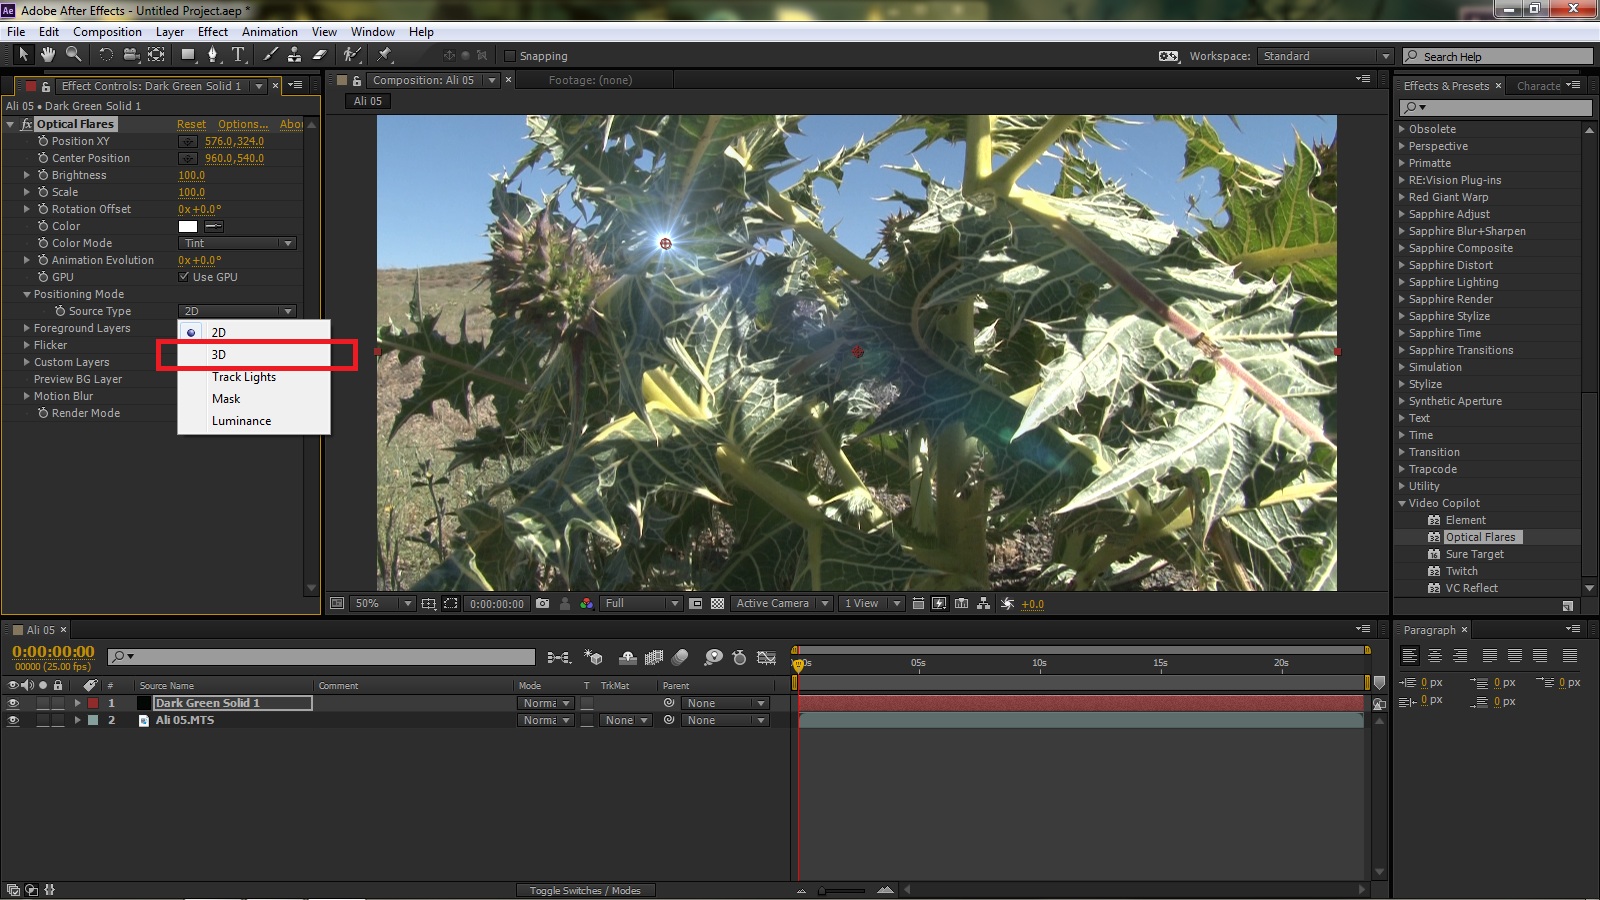Expand the Sapphire Lighting effects category
Screen dimensions: 1600x900
pyautogui.click(x=1402, y=282)
